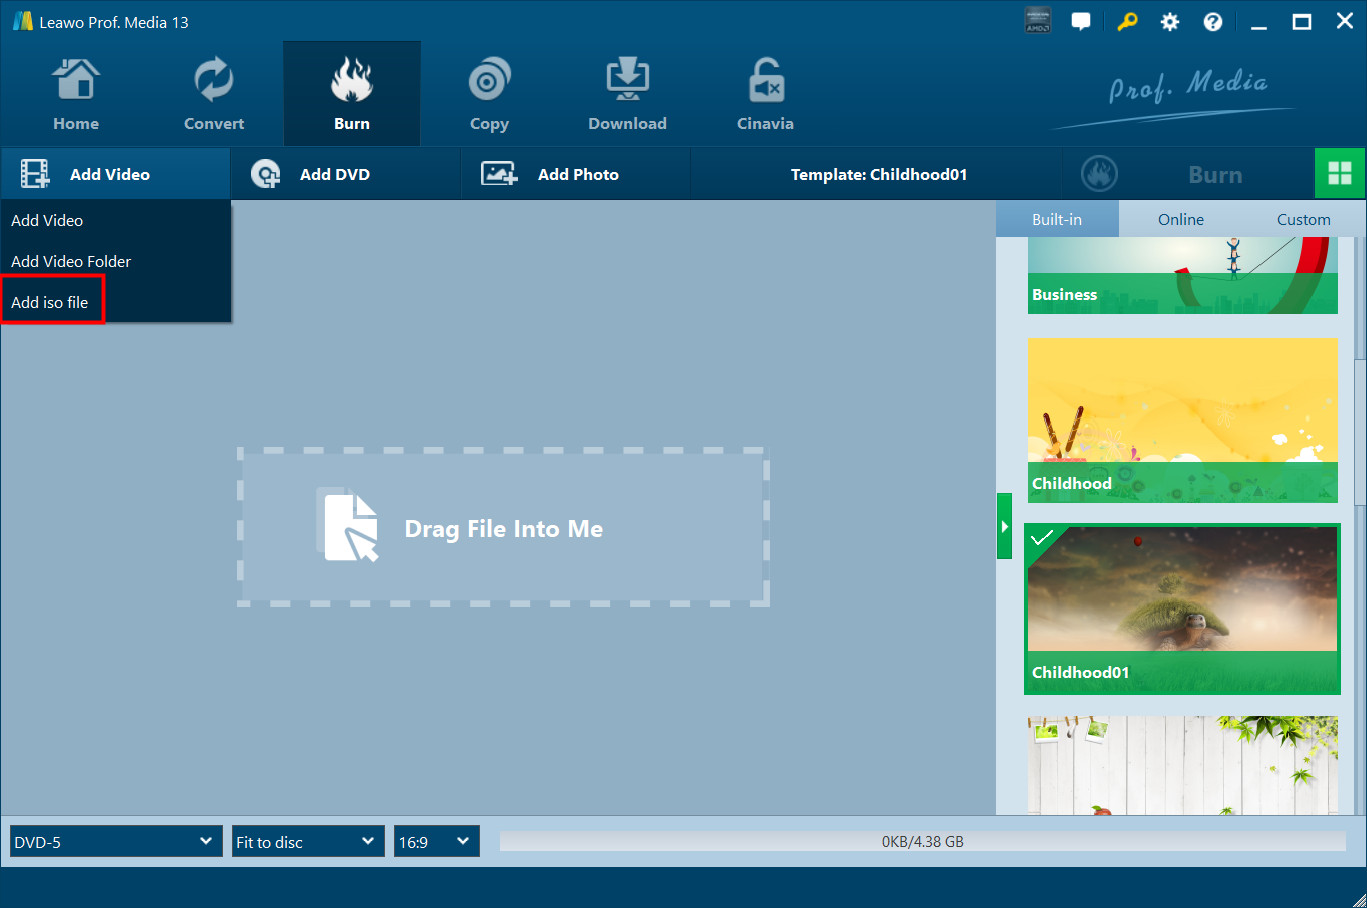Open the 16:9 aspect ratio dropdown

click(x=437, y=842)
